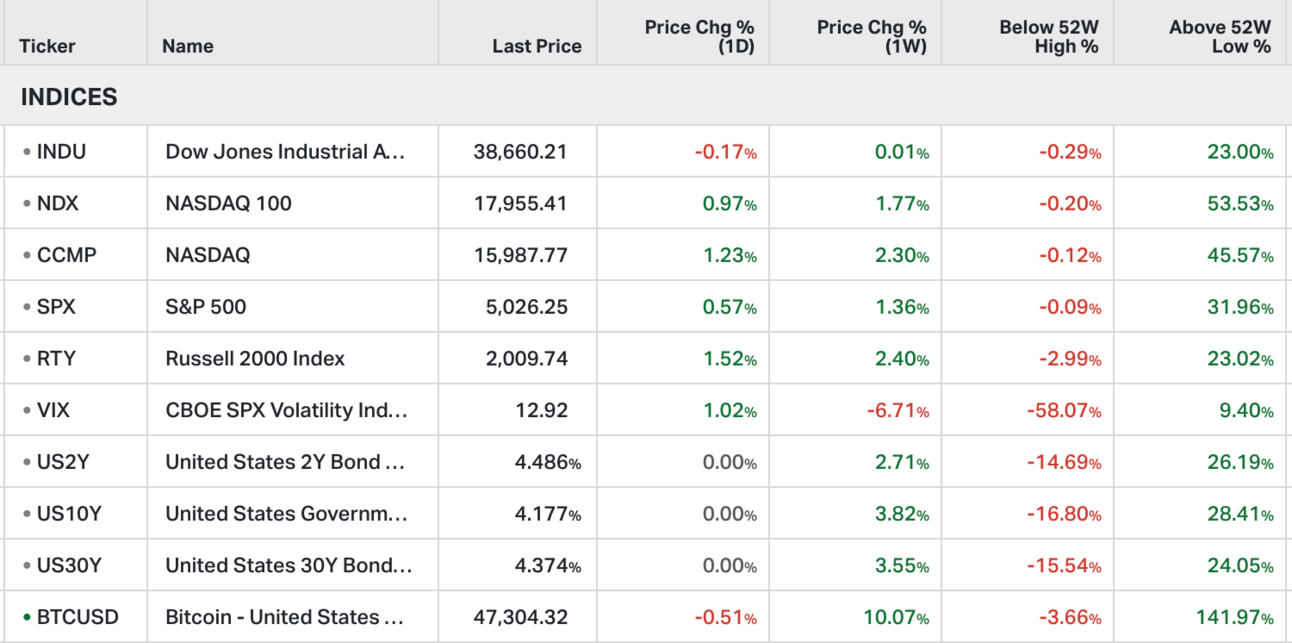Image resolution: width=1292 pixels, height=643 pixels.
Task: Click the gray dot next to VIX
Action: point(27,410)
